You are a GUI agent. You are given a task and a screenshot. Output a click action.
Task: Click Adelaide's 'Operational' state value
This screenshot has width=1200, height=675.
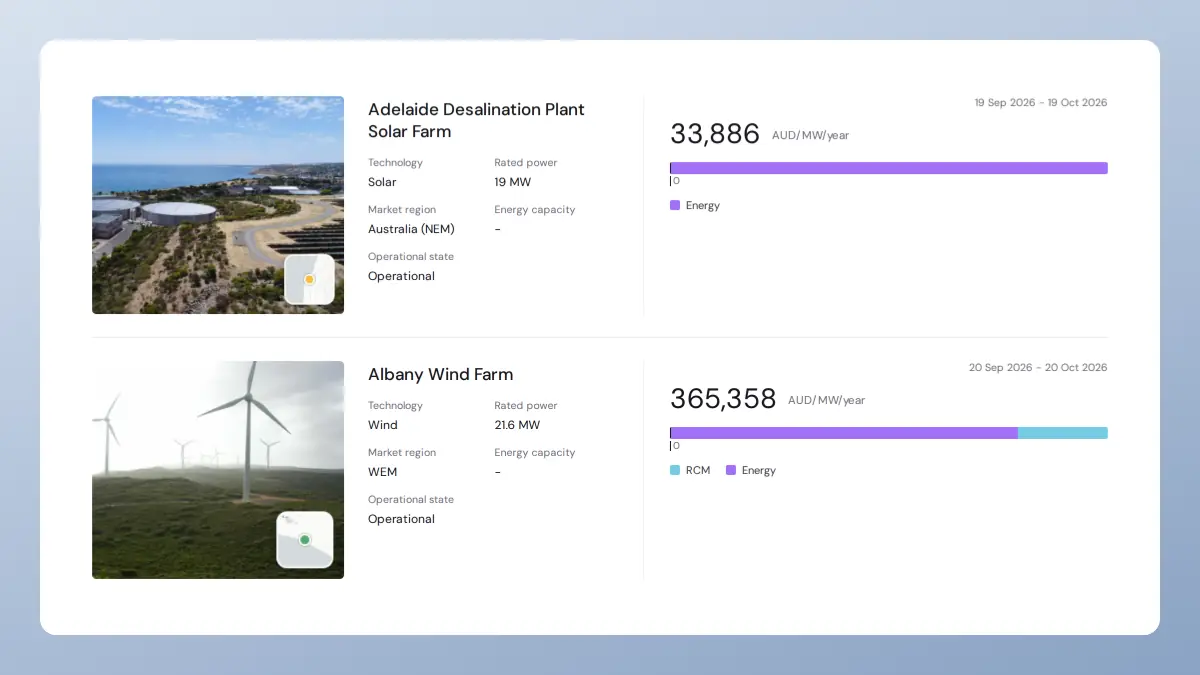401,276
